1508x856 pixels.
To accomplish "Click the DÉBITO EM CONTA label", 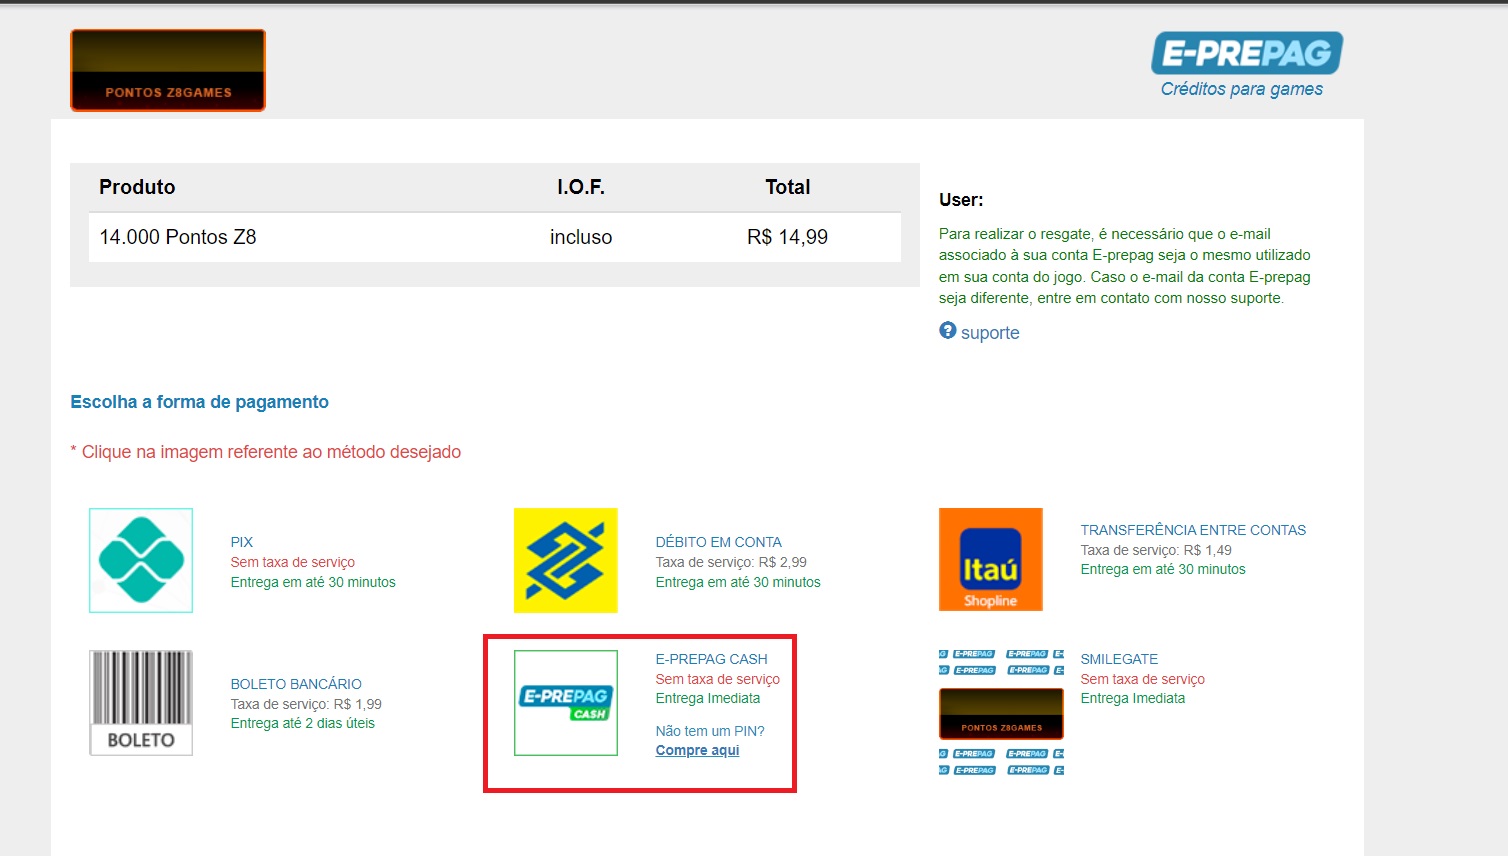I will pyautogui.click(x=719, y=542).
